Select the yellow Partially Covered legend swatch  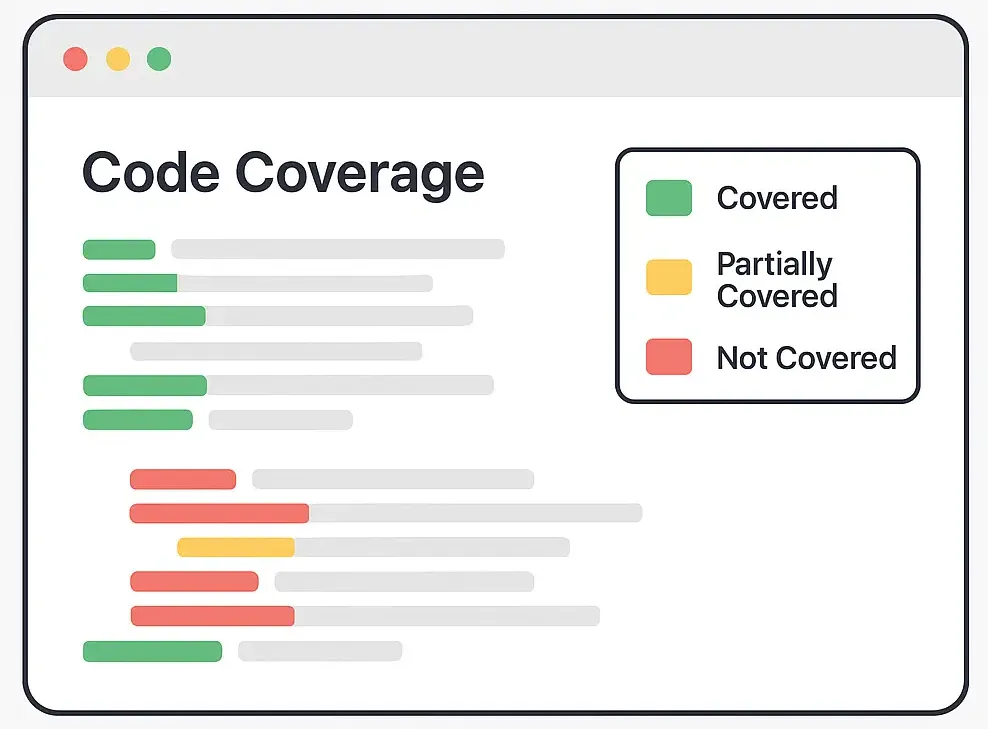[x=669, y=278]
